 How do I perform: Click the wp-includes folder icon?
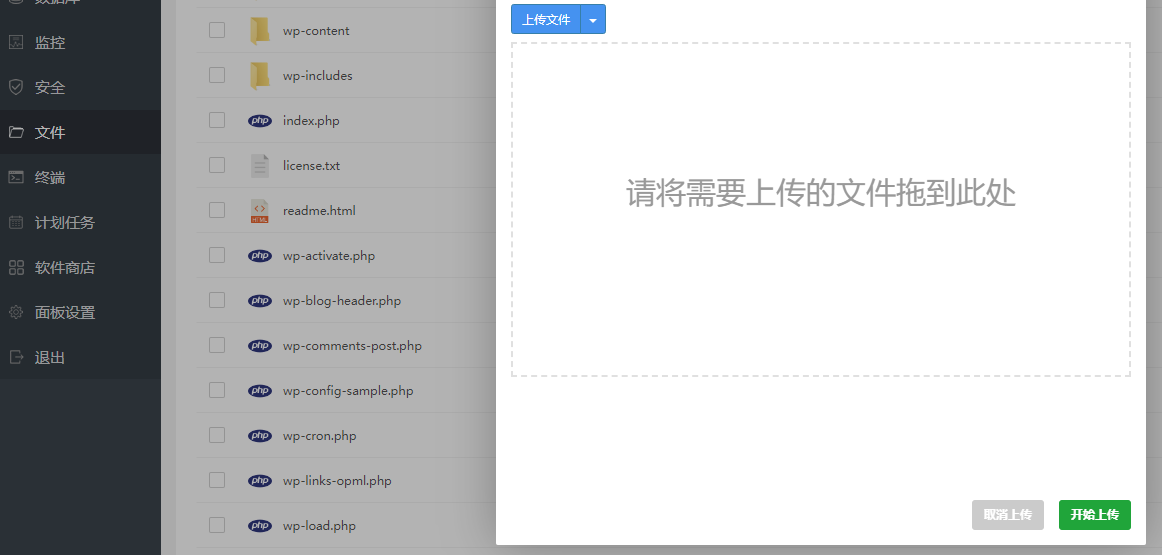(x=260, y=76)
